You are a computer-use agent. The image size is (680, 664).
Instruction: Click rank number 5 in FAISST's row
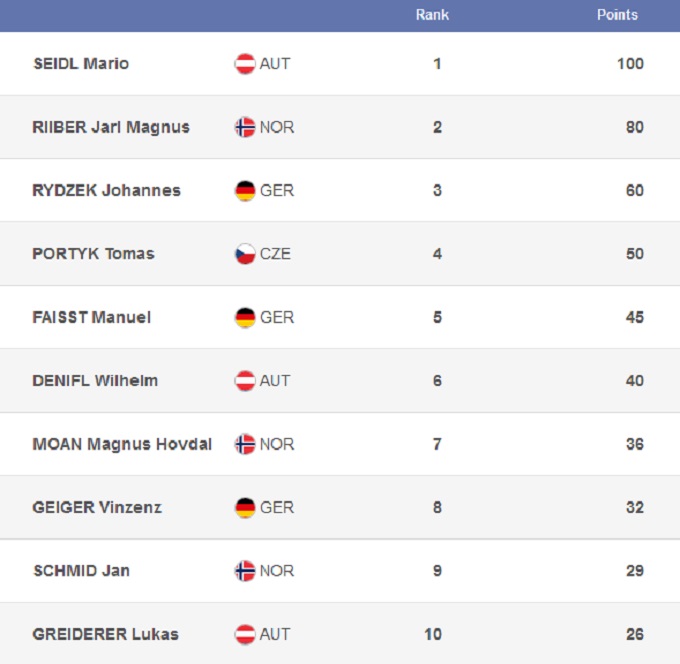(x=437, y=318)
